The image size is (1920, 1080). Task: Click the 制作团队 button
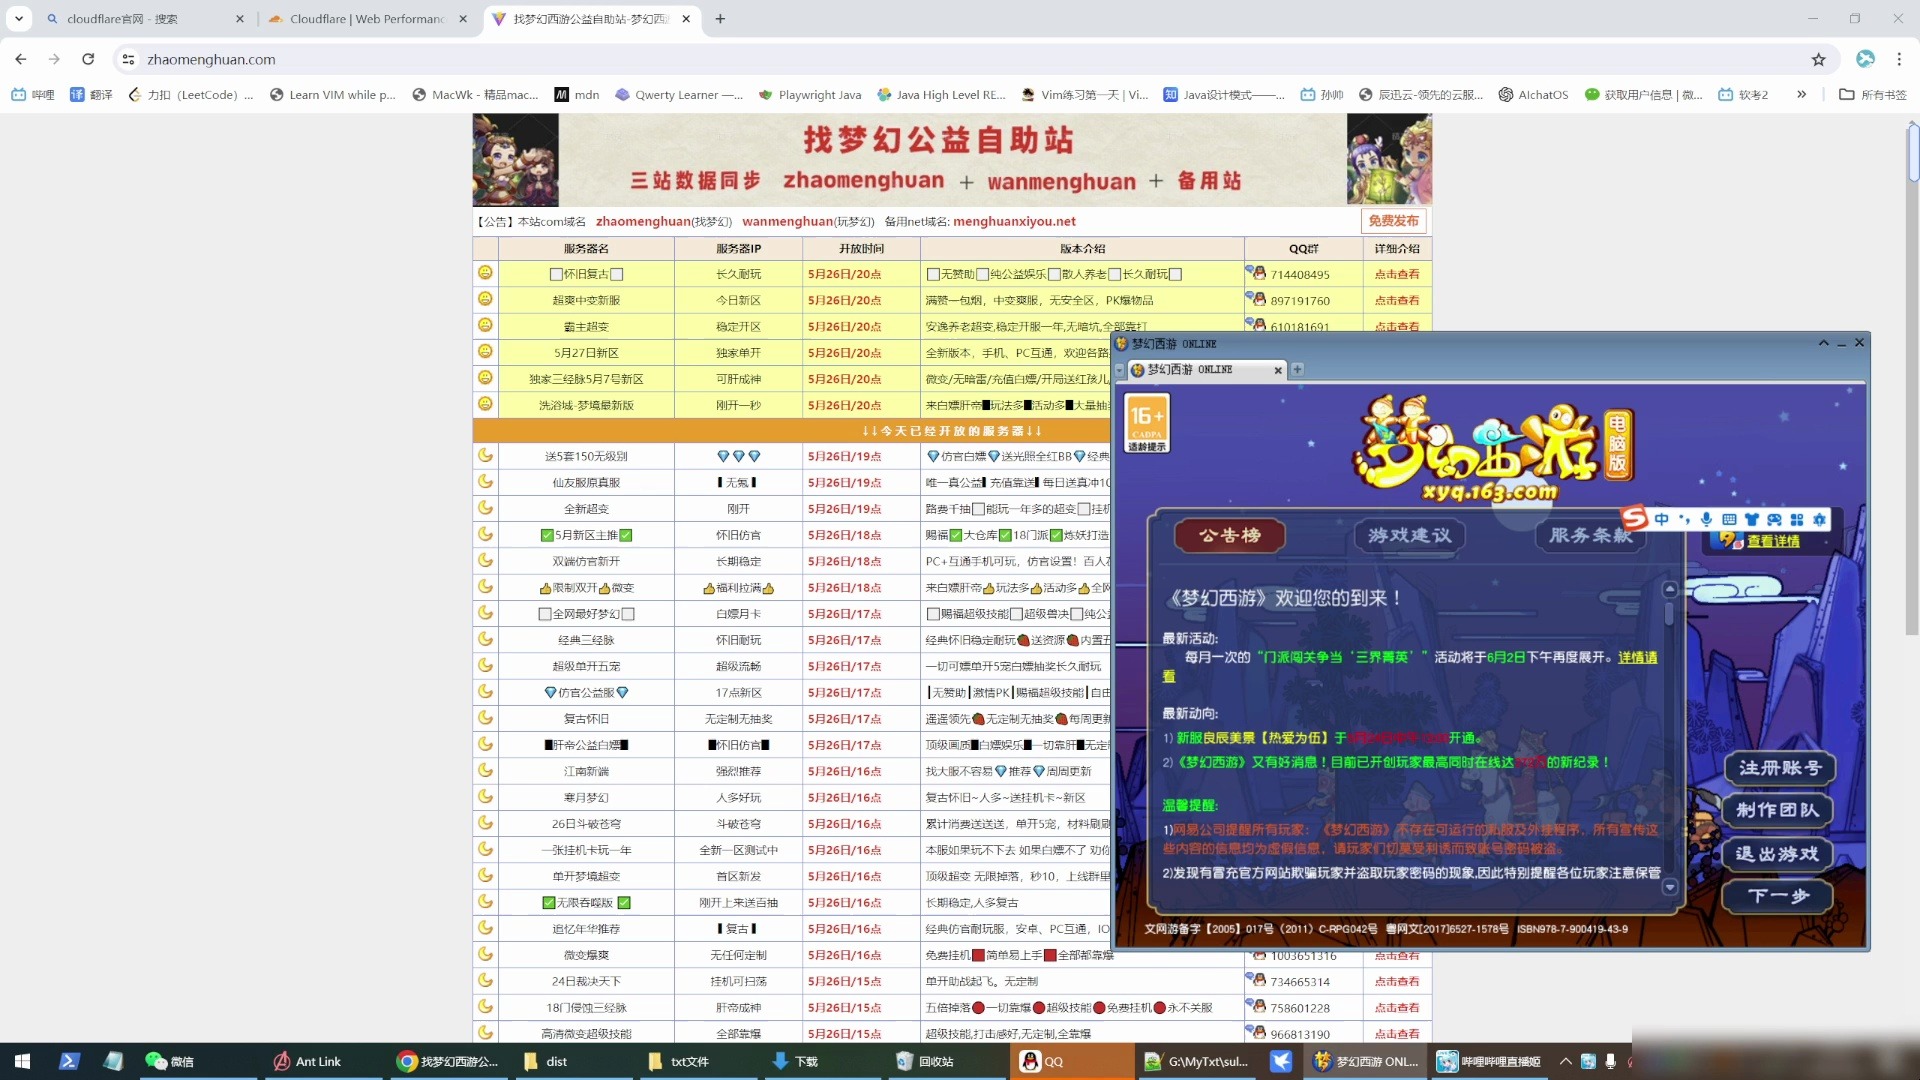pyautogui.click(x=1777, y=810)
